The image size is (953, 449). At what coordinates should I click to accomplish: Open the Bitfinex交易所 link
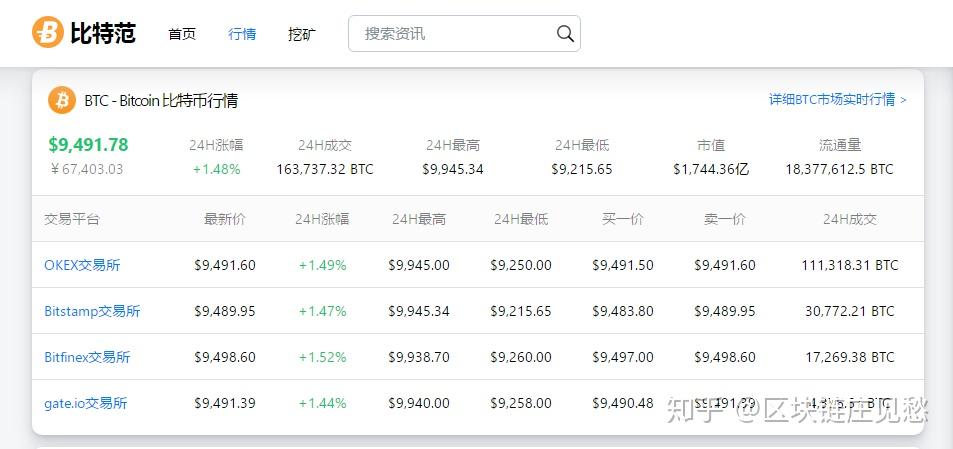point(87,357)
